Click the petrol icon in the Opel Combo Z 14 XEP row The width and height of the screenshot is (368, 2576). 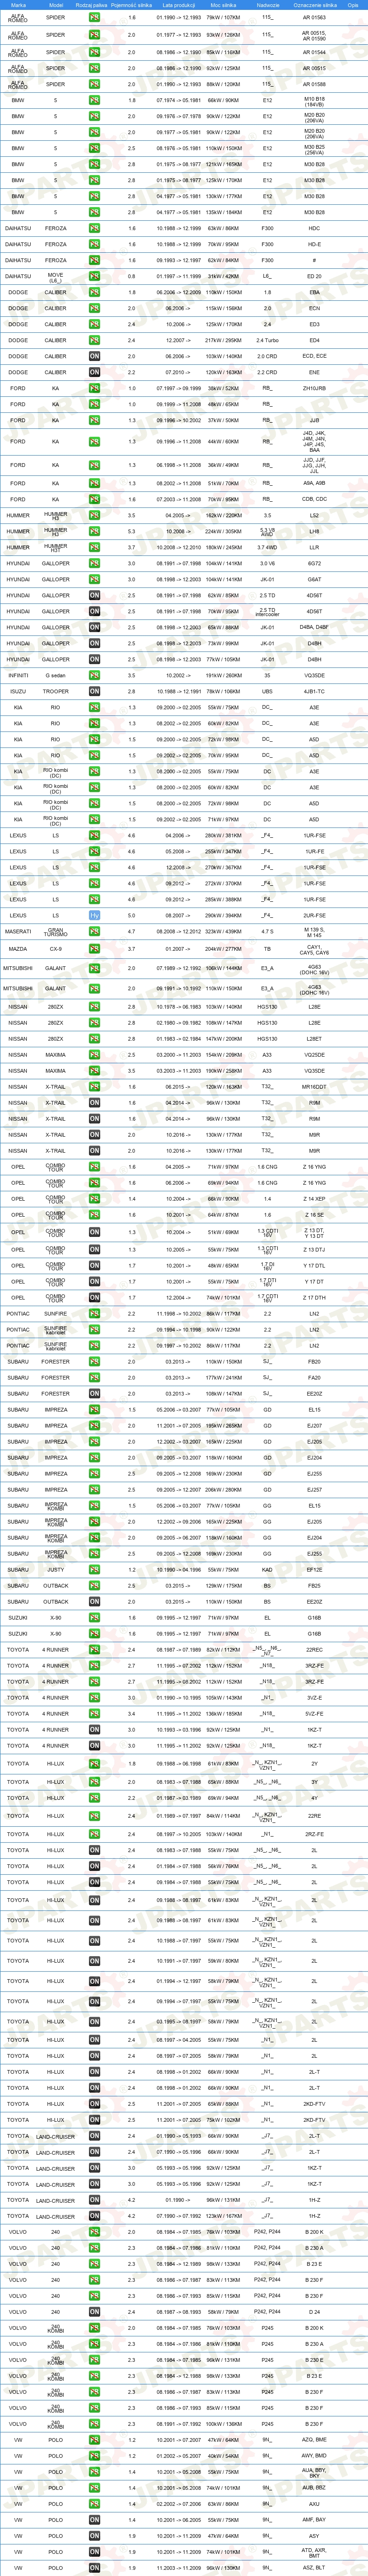pyautogui.click(x=94, y=1199)
